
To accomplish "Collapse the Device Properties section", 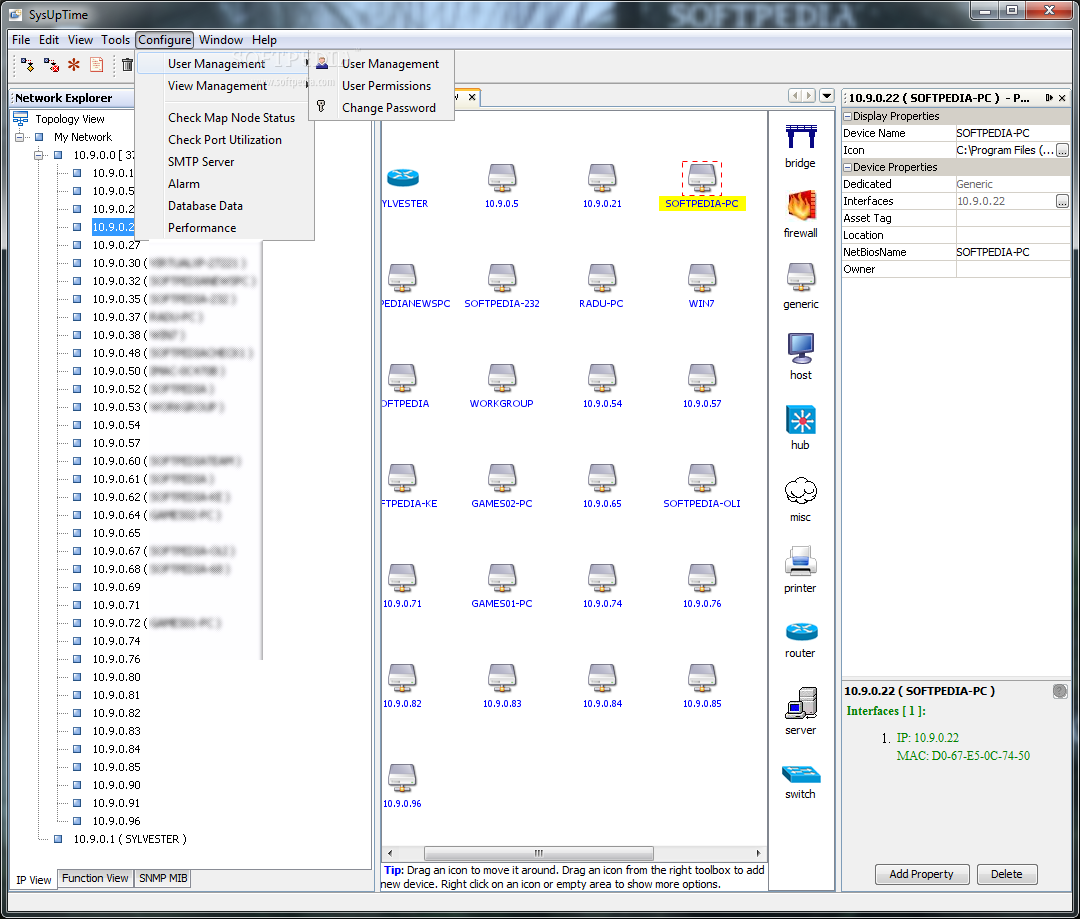I will click(x=848, y=167).
